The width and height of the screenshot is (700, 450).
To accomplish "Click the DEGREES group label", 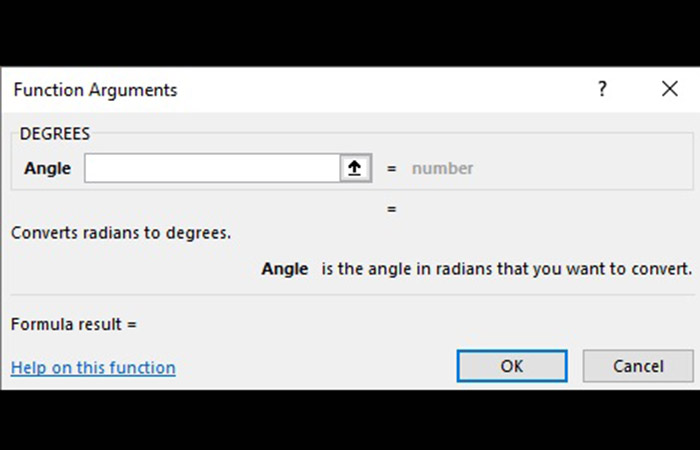I will pos(55,133).
